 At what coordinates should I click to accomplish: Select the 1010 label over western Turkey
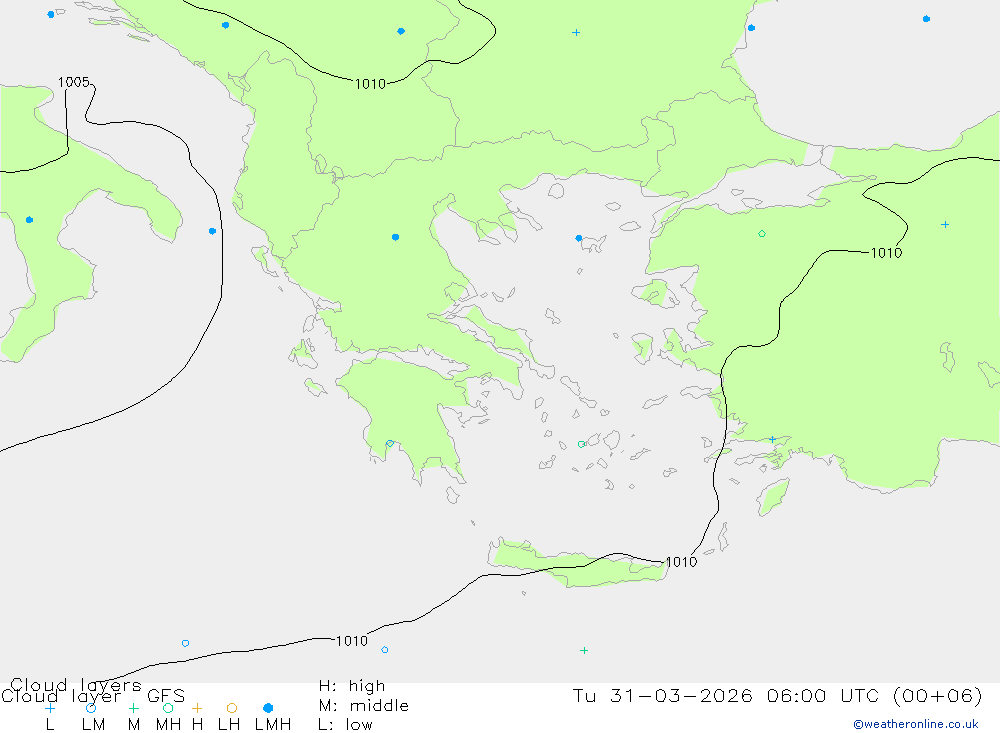(886, 253)
